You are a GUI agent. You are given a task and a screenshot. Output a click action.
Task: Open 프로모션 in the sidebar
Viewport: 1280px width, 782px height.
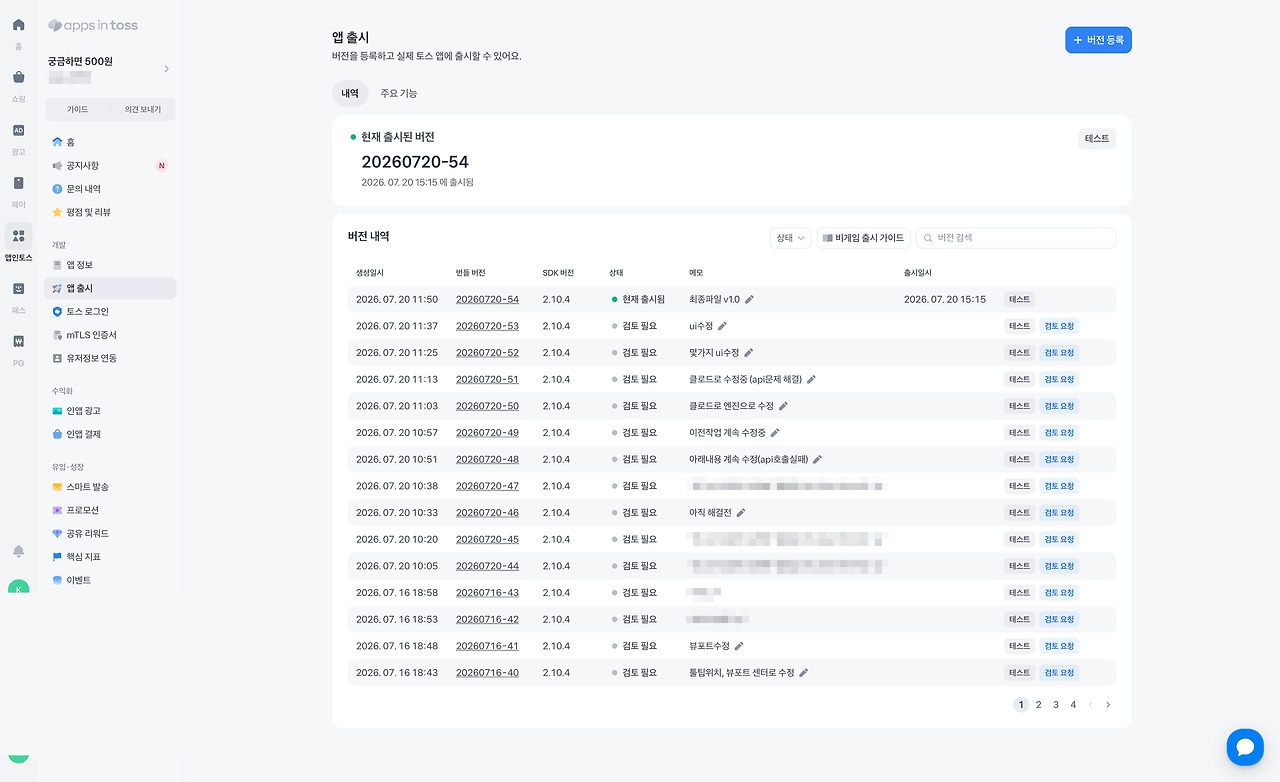coord(110,510)
